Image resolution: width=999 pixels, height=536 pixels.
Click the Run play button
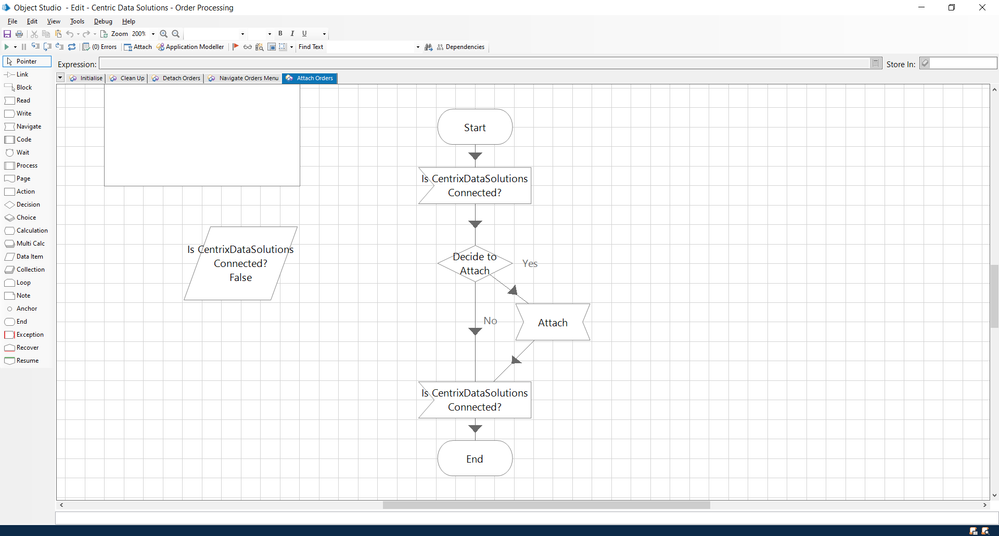tap(7, 47)
